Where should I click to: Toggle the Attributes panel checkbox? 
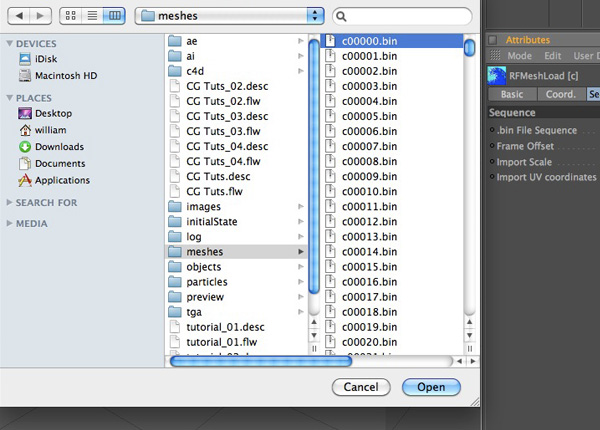tap(493, 40)
